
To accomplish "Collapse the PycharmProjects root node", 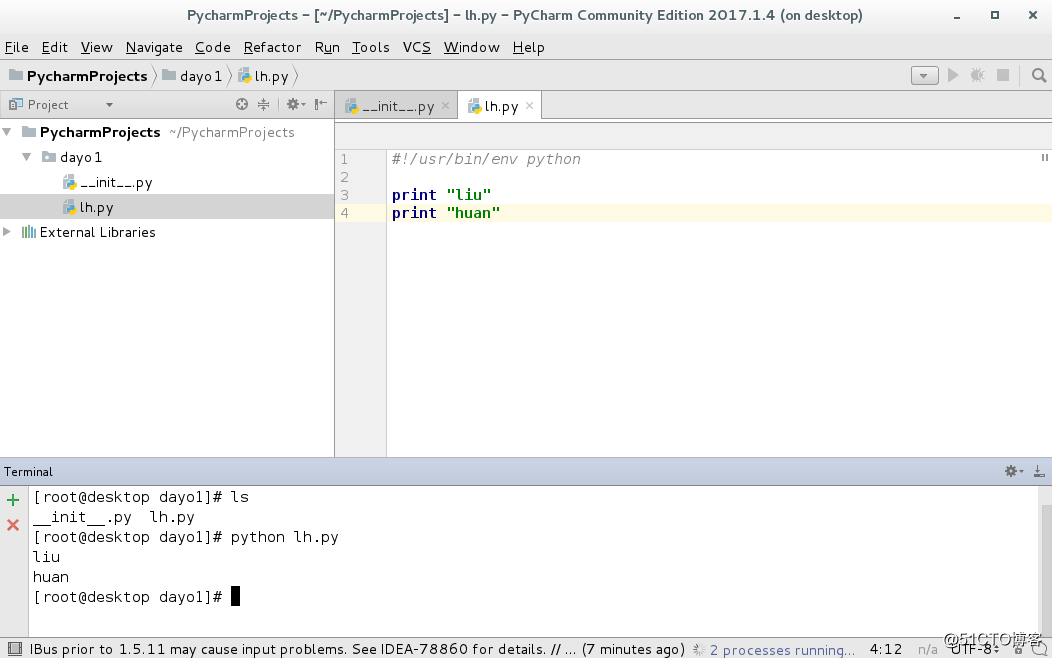I will (7, 132).
